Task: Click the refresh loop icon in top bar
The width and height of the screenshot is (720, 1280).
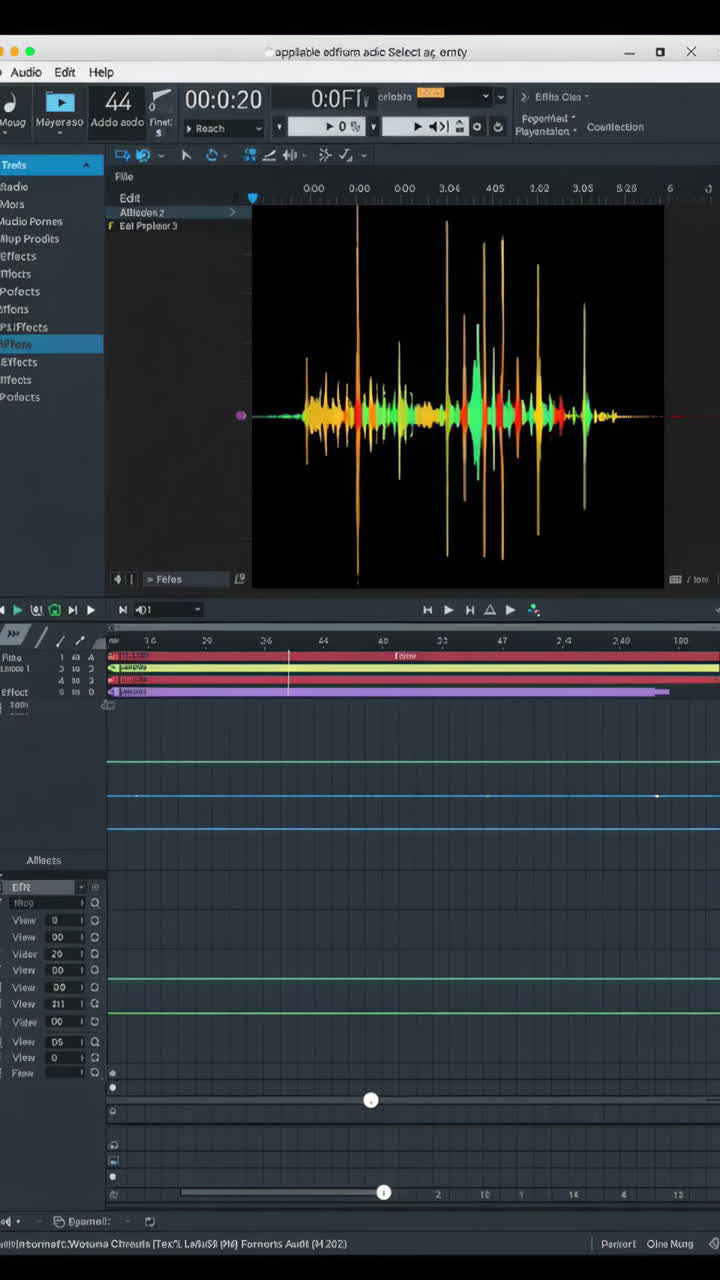Action: click(498, 127)
